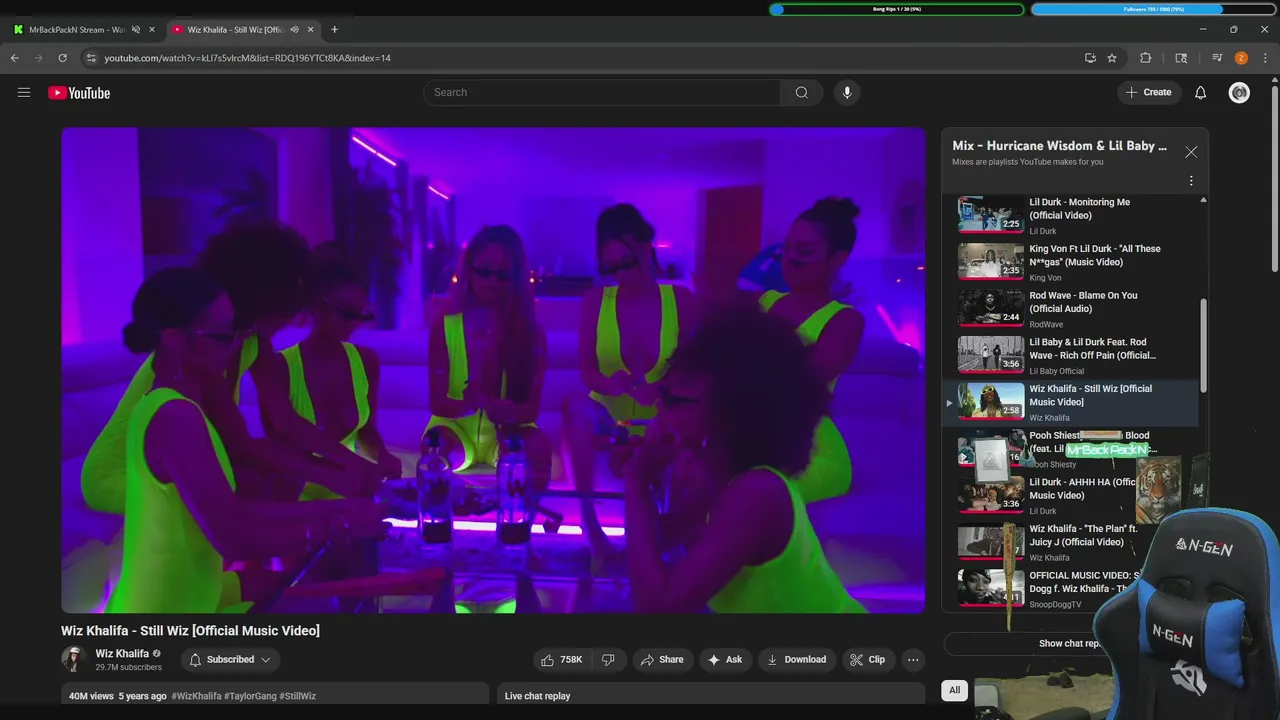Click the #StillWiz hashtag

298,696
